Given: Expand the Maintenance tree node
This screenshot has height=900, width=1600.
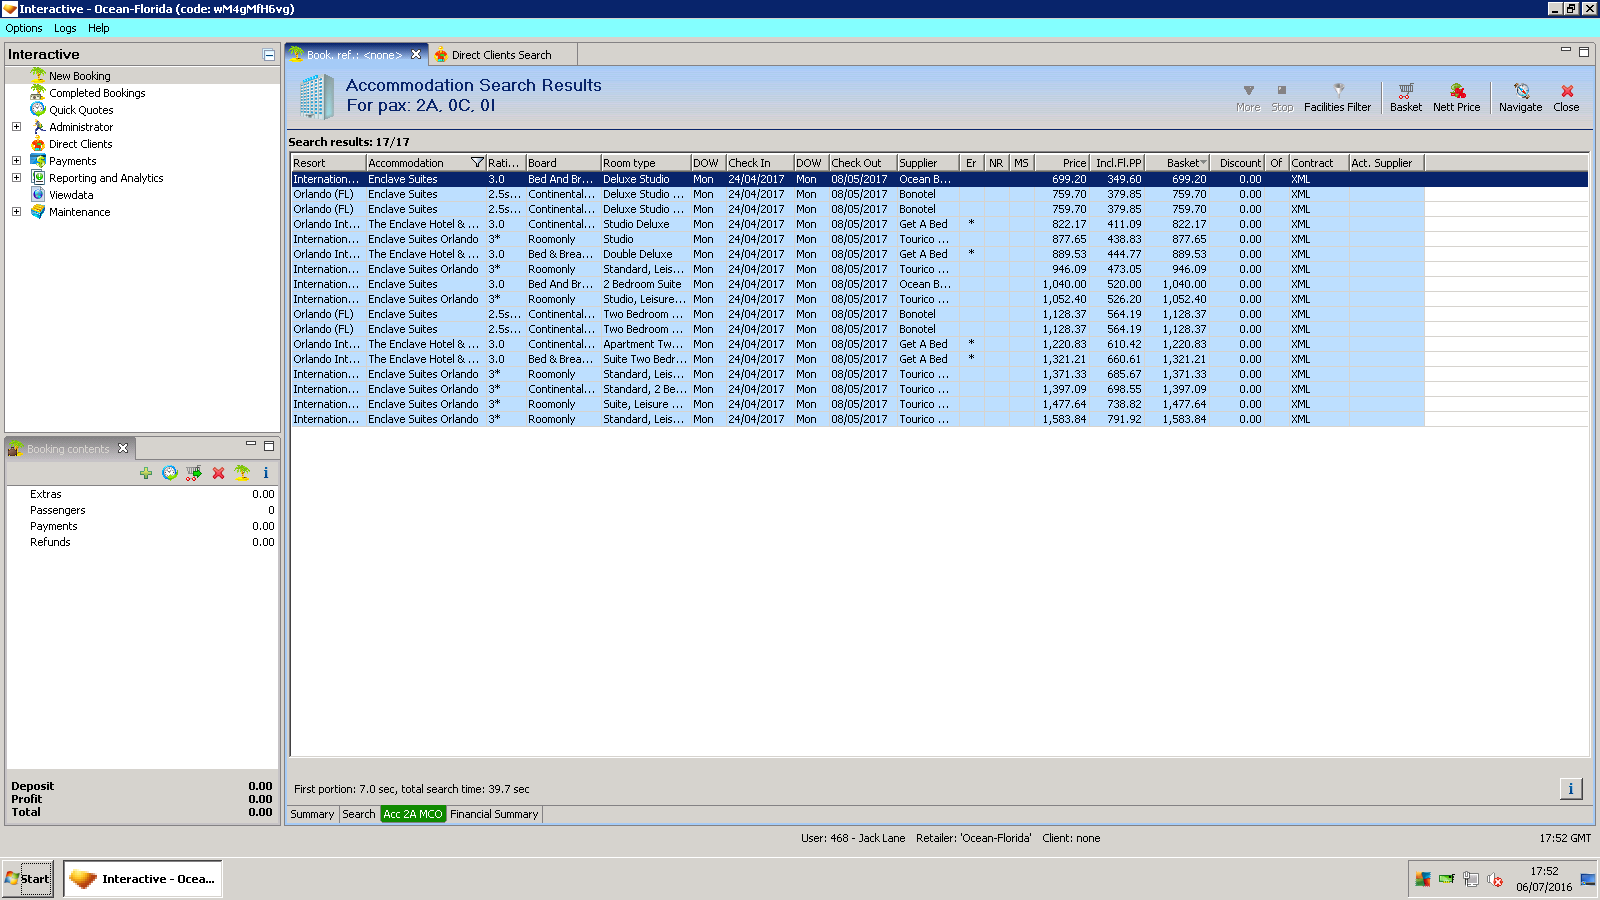Looking at the screenshot, I should [x=16, y=212].
